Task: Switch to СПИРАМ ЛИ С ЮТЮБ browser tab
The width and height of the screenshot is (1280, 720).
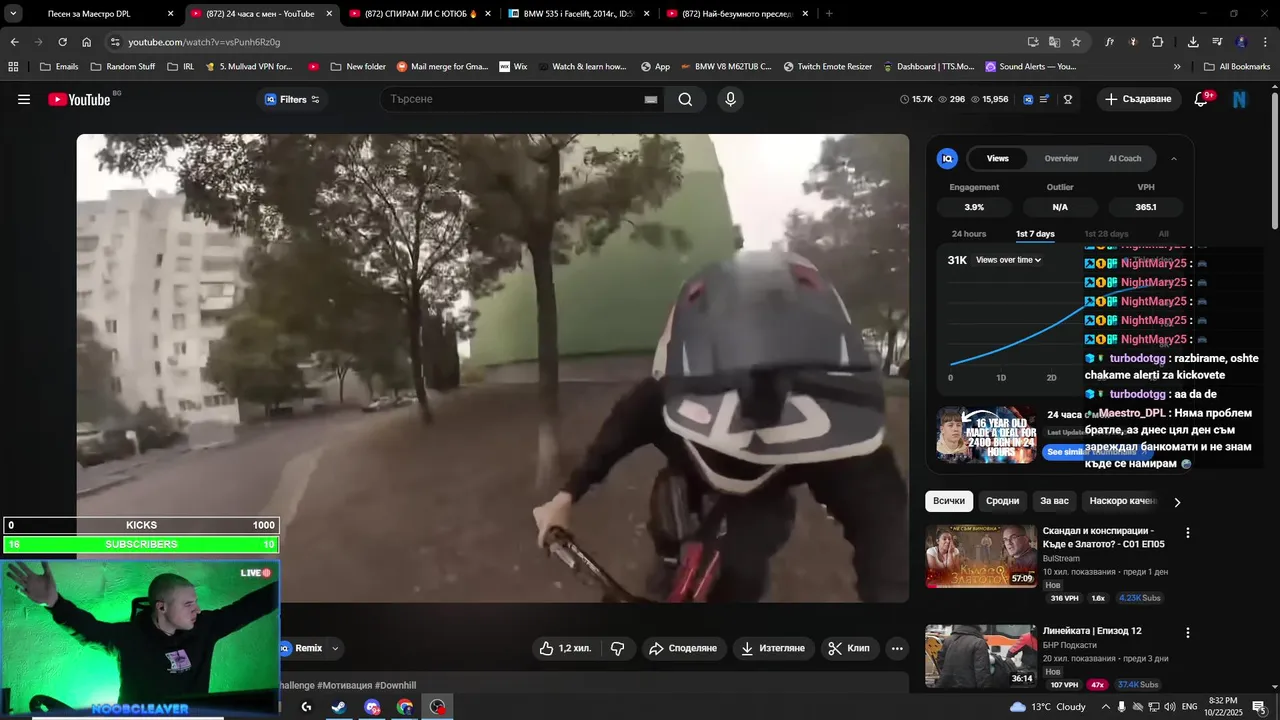Action: click(420, 14)
